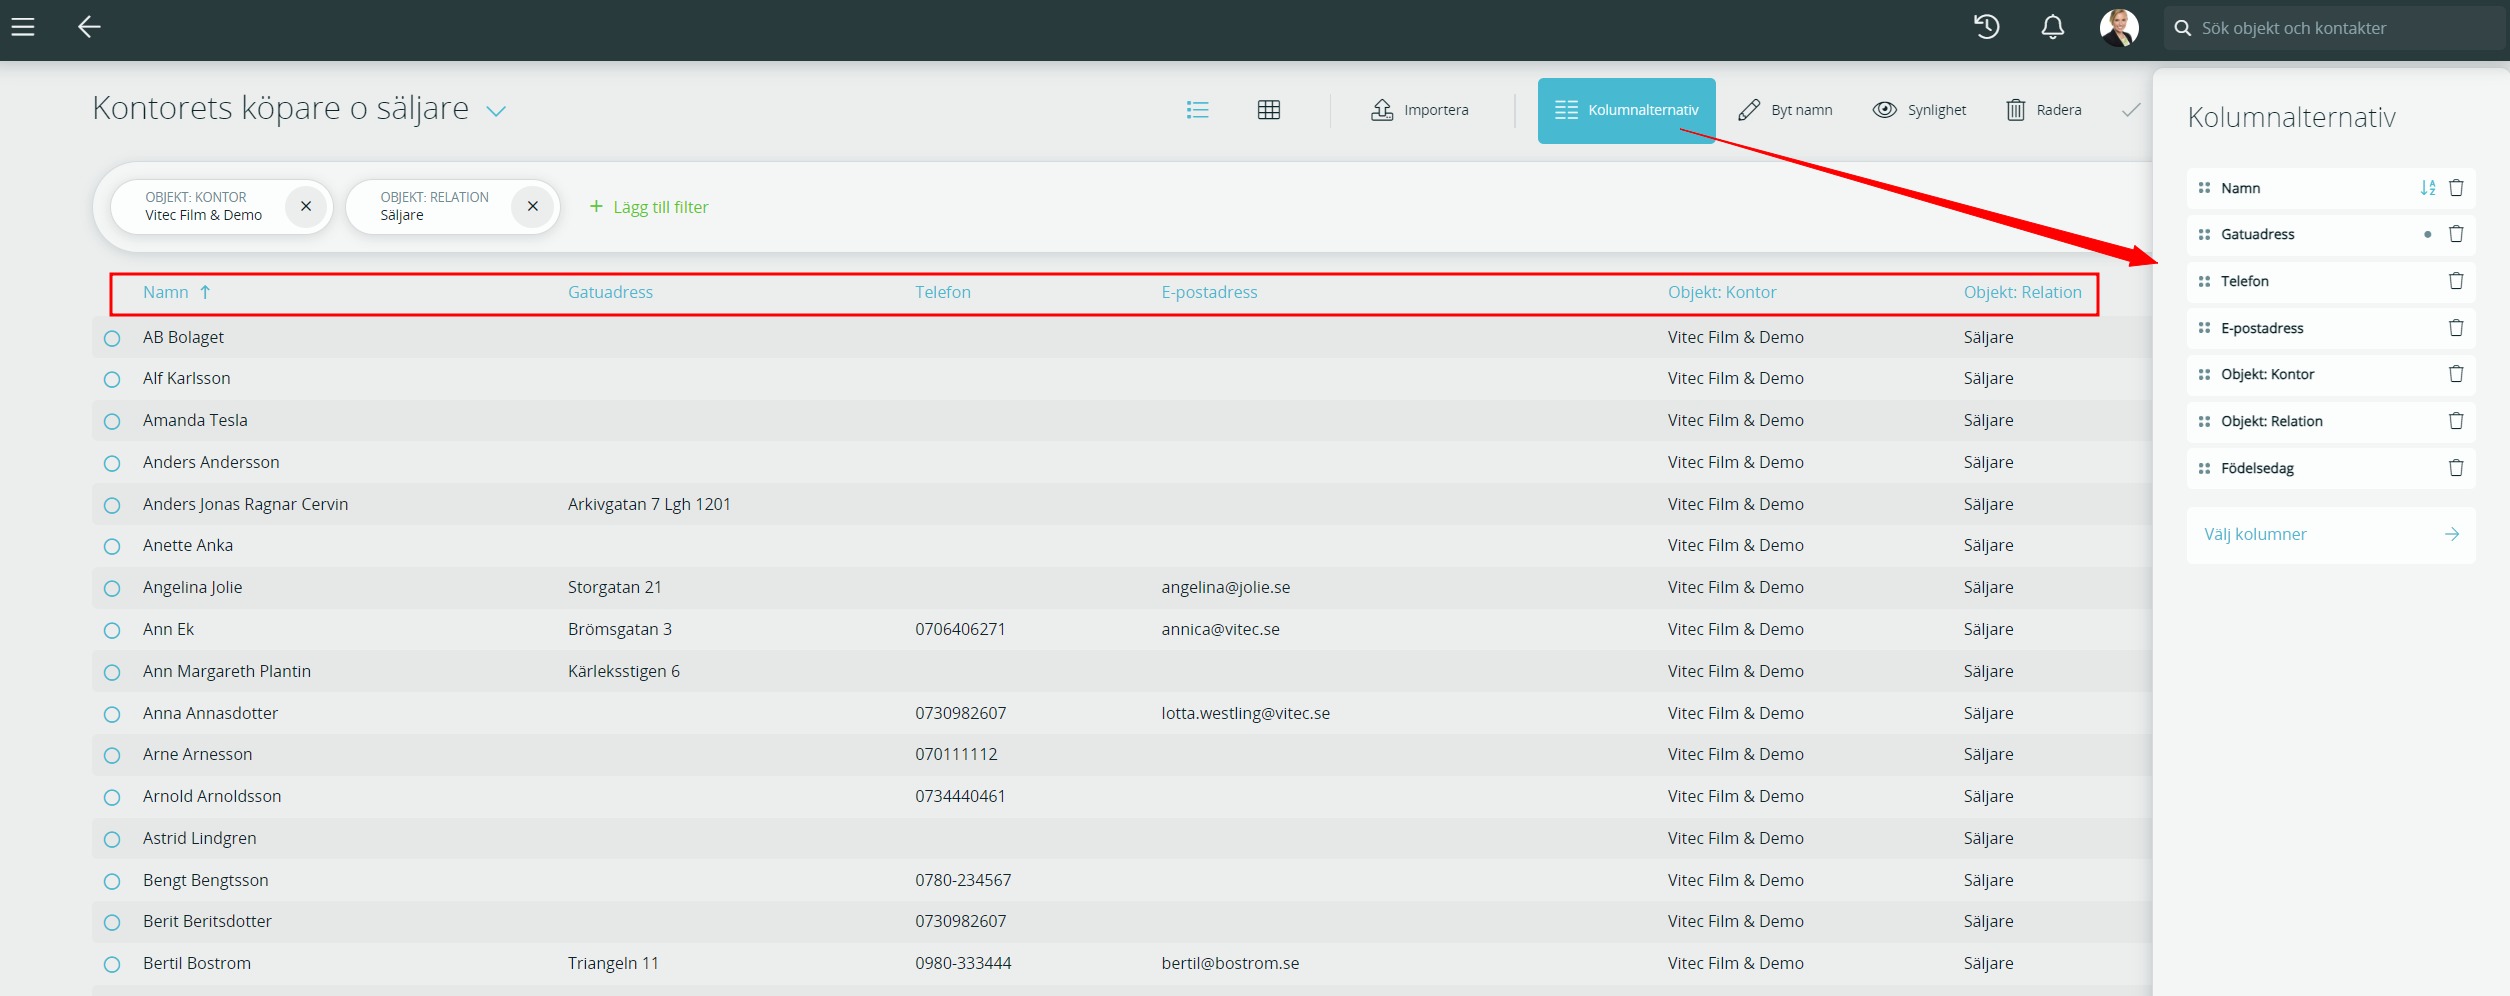This screenshot has width=2510, height=996.
Task: Switch to grid table view icon
Action: [x=1269, y=110]
